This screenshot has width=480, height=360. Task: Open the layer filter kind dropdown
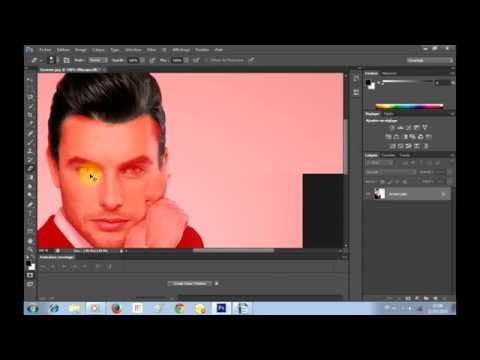379,163
